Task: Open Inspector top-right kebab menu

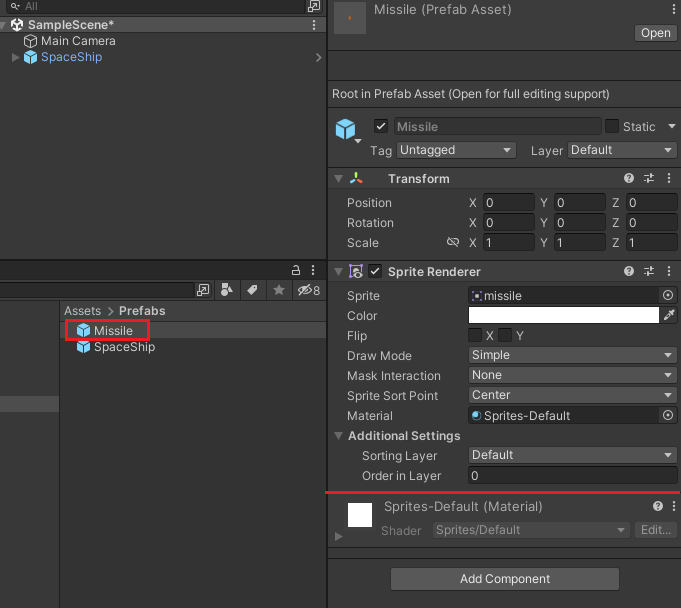Action: pyautogui.click(x=674, y=9)
